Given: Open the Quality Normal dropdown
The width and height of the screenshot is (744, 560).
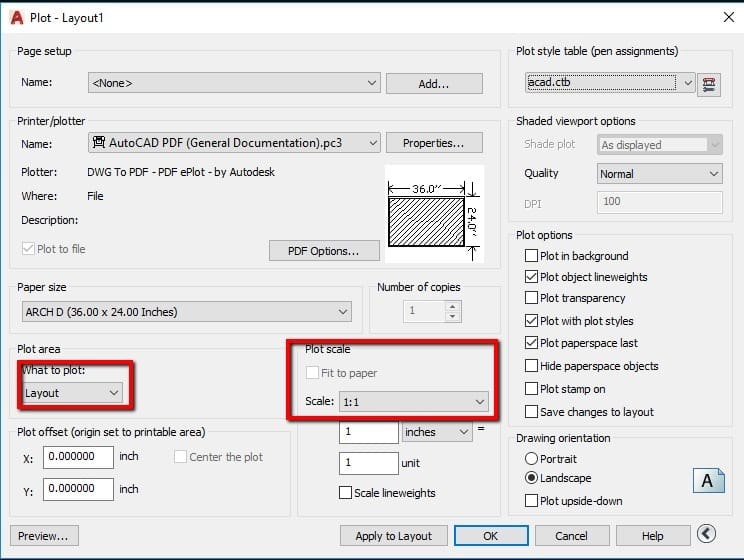Looking at the screenshot, I should (x=660, y=174).
